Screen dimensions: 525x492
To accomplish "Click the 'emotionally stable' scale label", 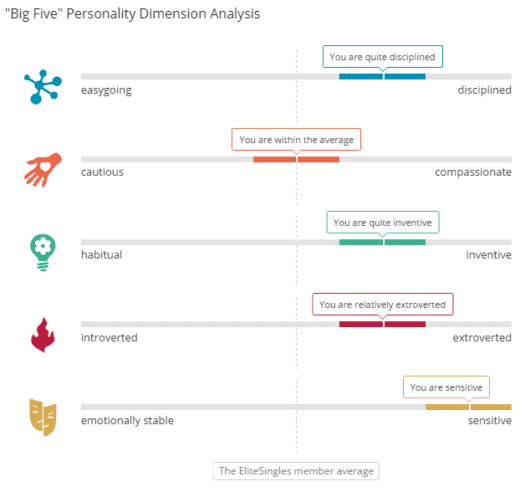I will pyautogui.click(x=127, y=421).
